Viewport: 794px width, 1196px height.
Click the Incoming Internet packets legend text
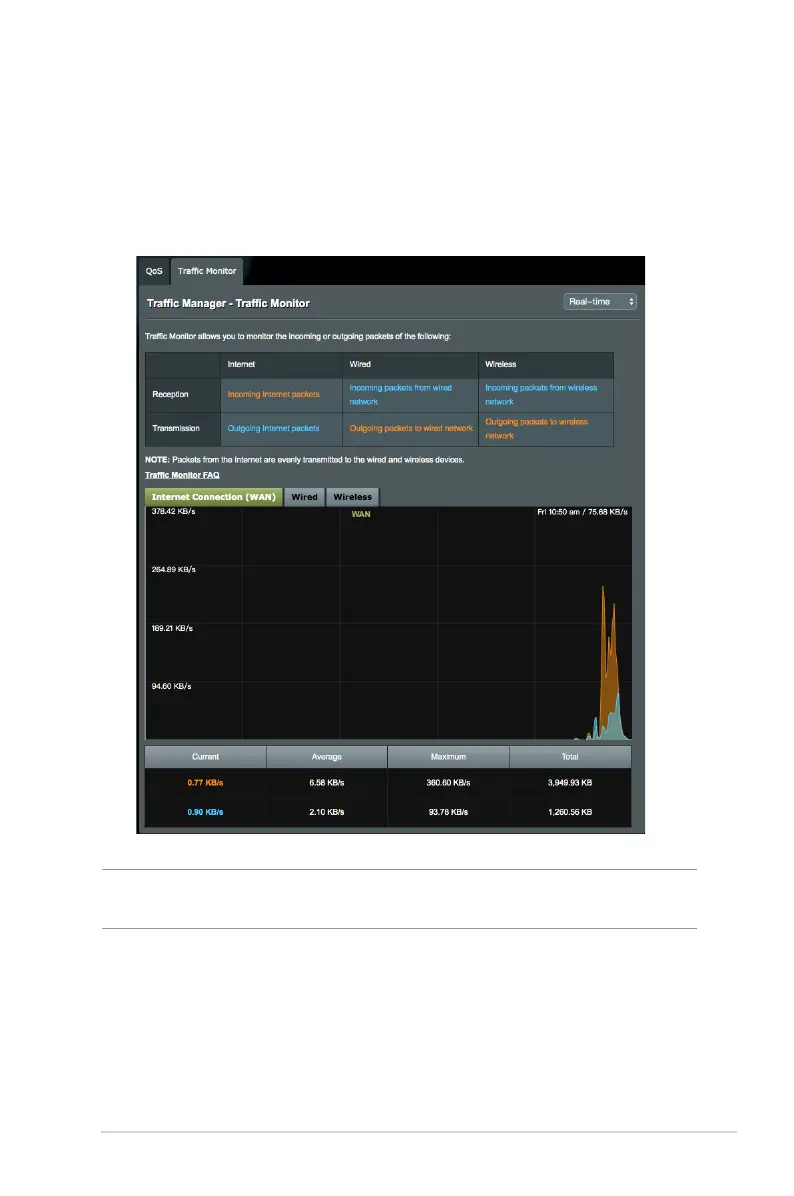(x=273, y=394)
